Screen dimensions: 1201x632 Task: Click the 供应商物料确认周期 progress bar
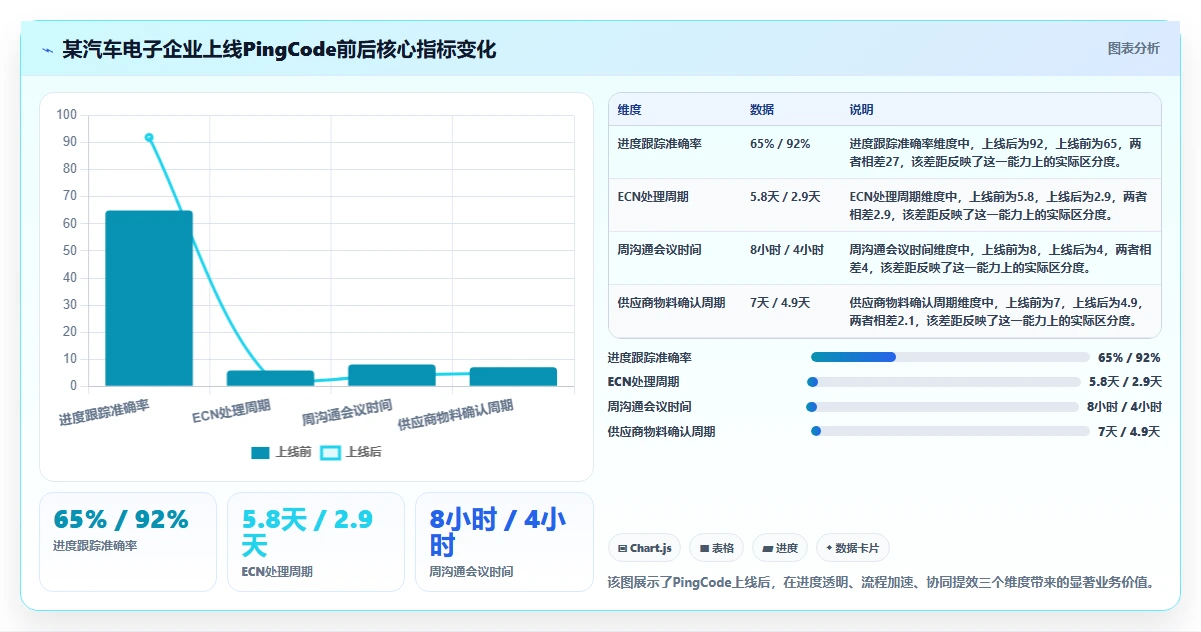pos(950,431)
